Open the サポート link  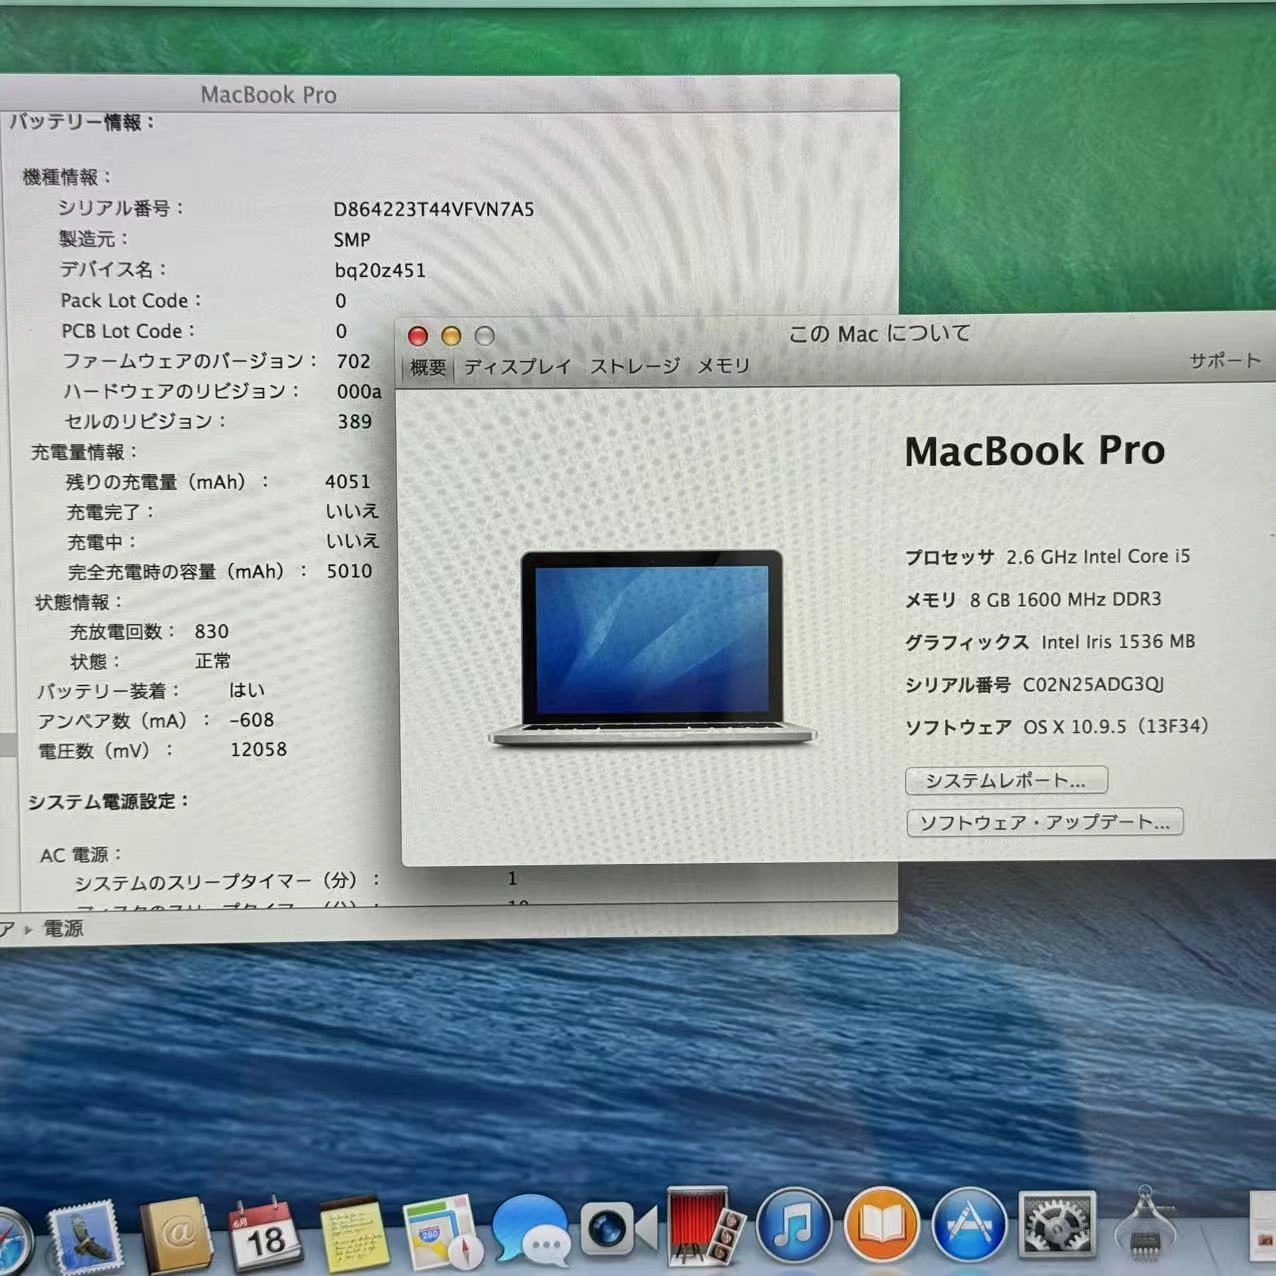(x=1224, y=359)
